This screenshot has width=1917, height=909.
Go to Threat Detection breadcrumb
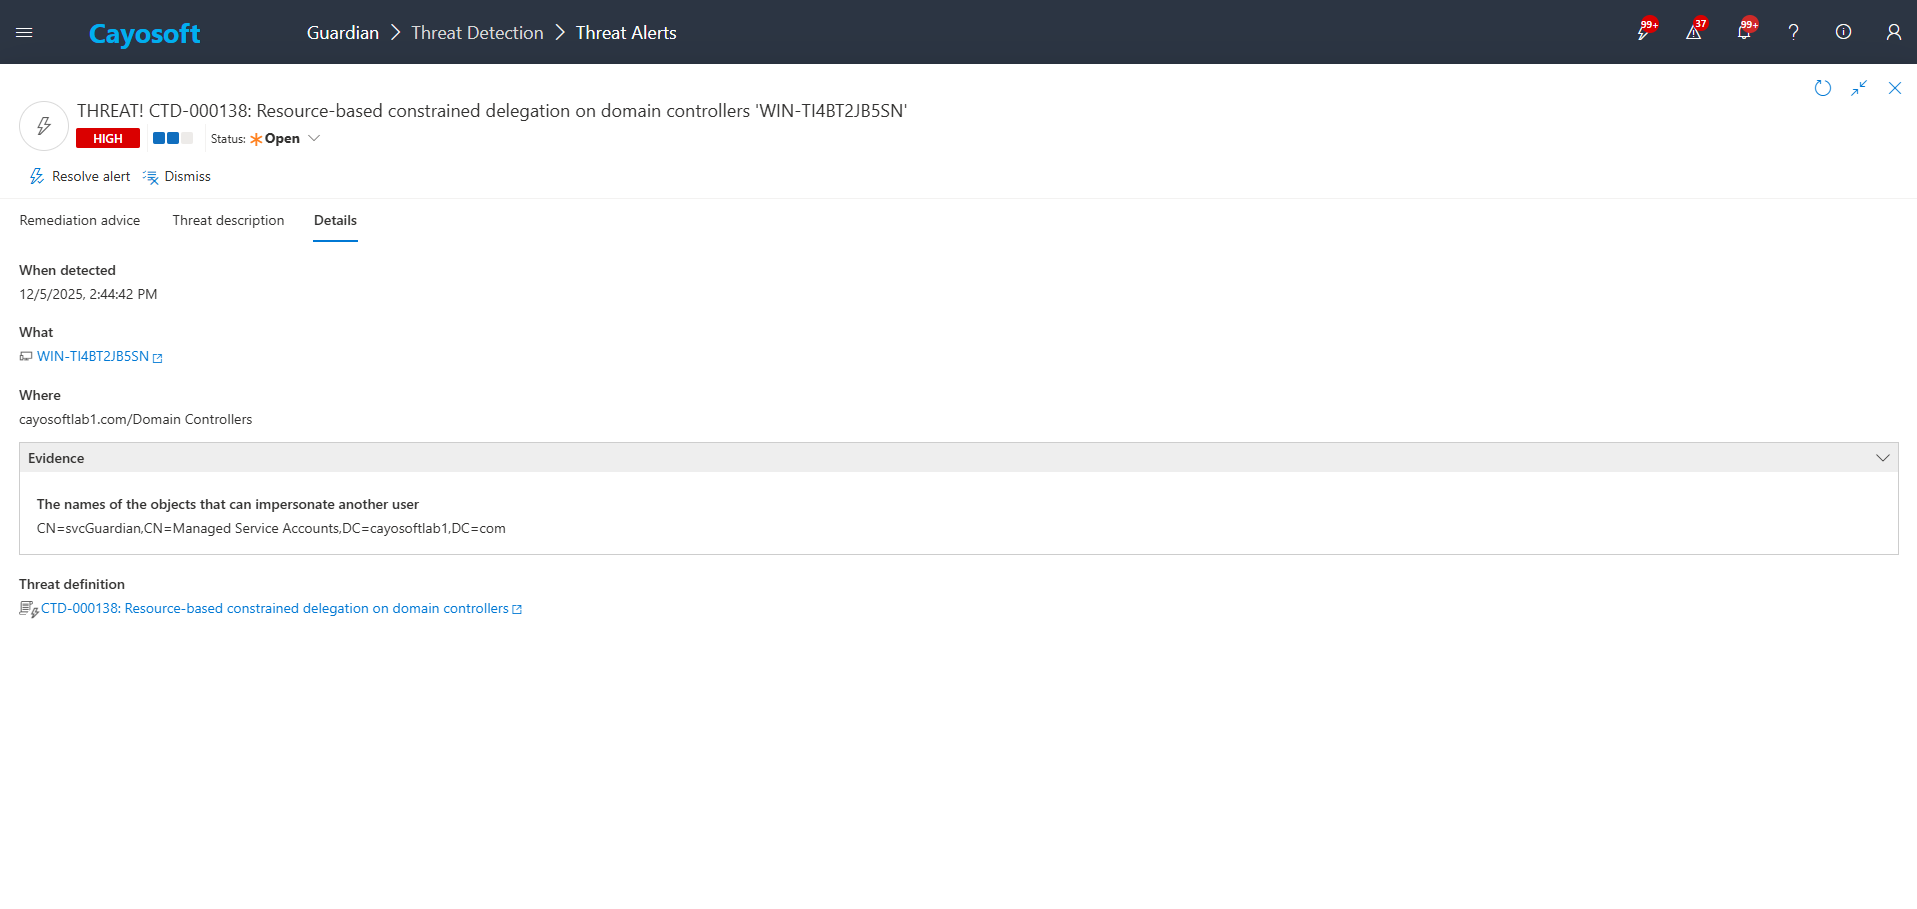[477, 33]
